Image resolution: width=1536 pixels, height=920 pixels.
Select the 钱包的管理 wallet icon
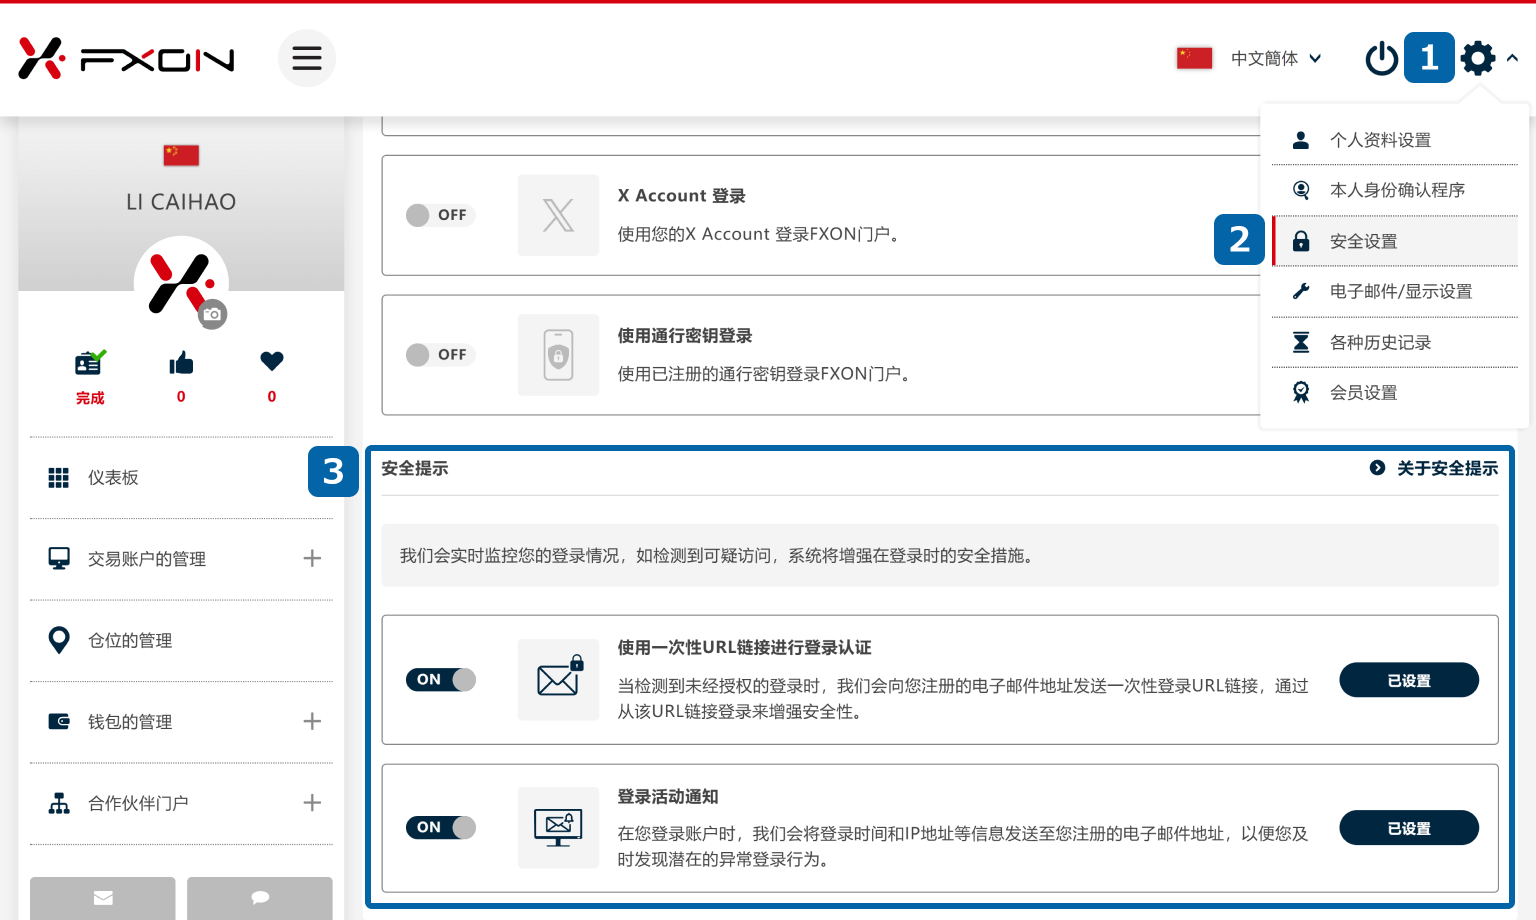58,721
